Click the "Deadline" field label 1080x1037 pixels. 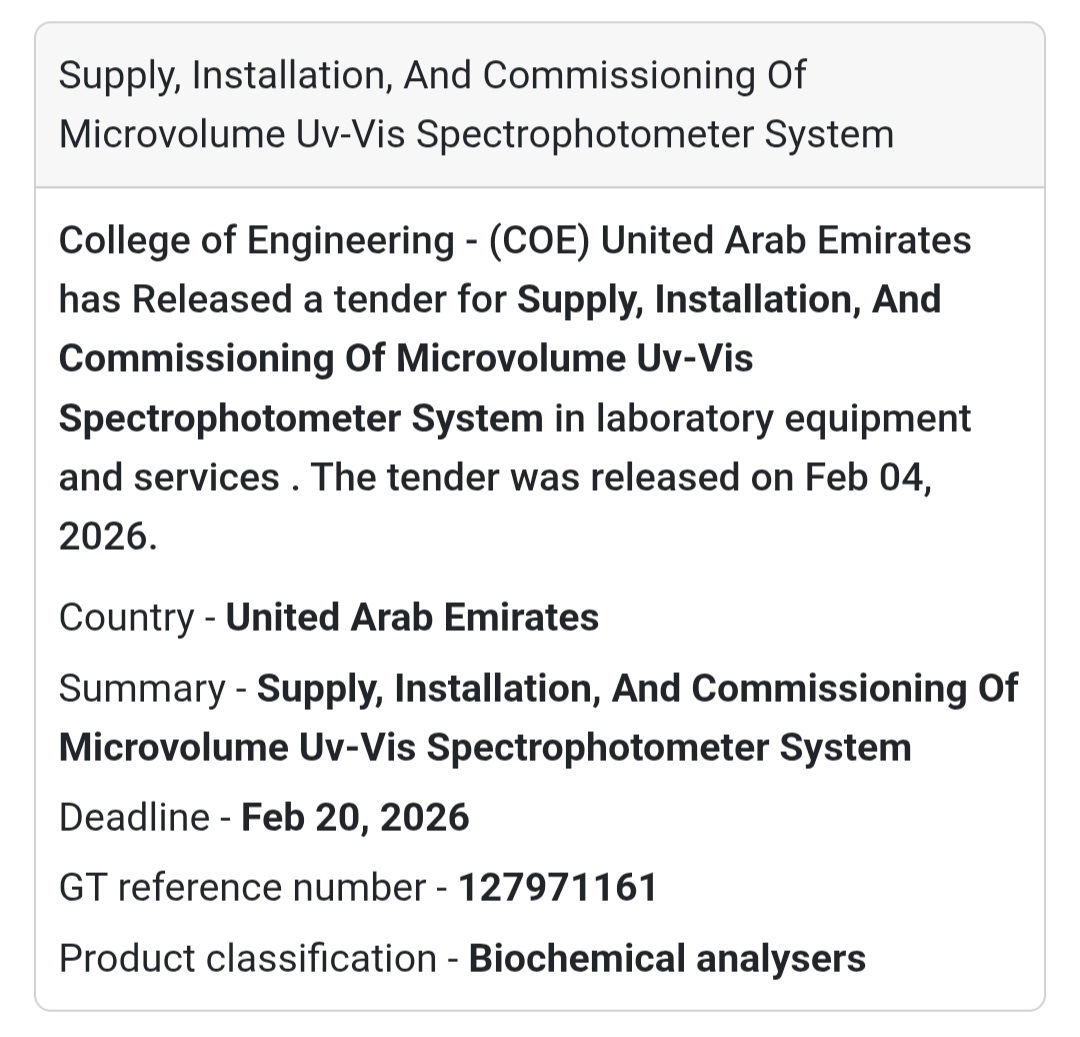pos(134,818)
